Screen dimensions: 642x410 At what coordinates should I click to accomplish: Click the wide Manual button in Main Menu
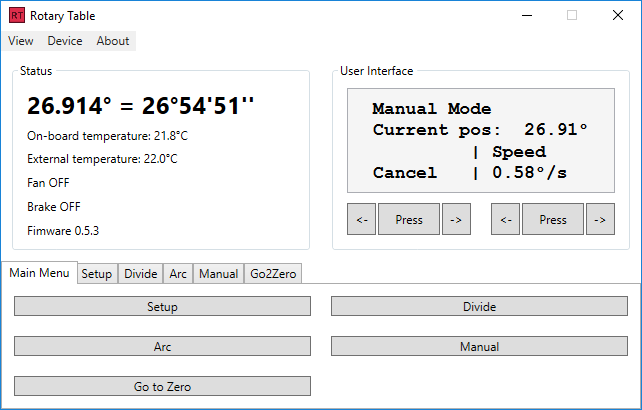[x=479, y=347]
